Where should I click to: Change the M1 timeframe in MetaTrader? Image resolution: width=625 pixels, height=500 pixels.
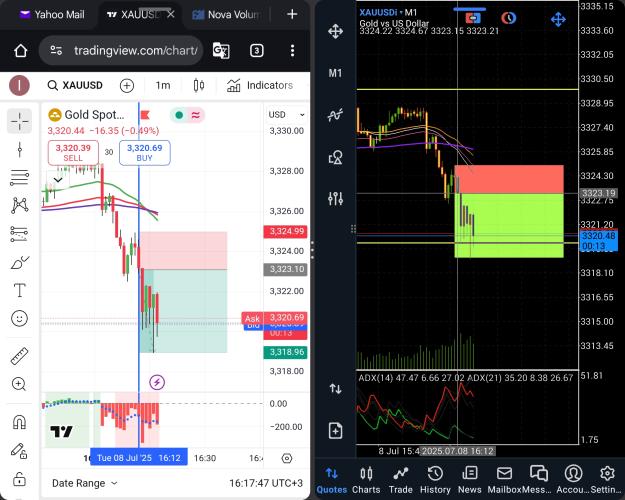pos(335,73)
